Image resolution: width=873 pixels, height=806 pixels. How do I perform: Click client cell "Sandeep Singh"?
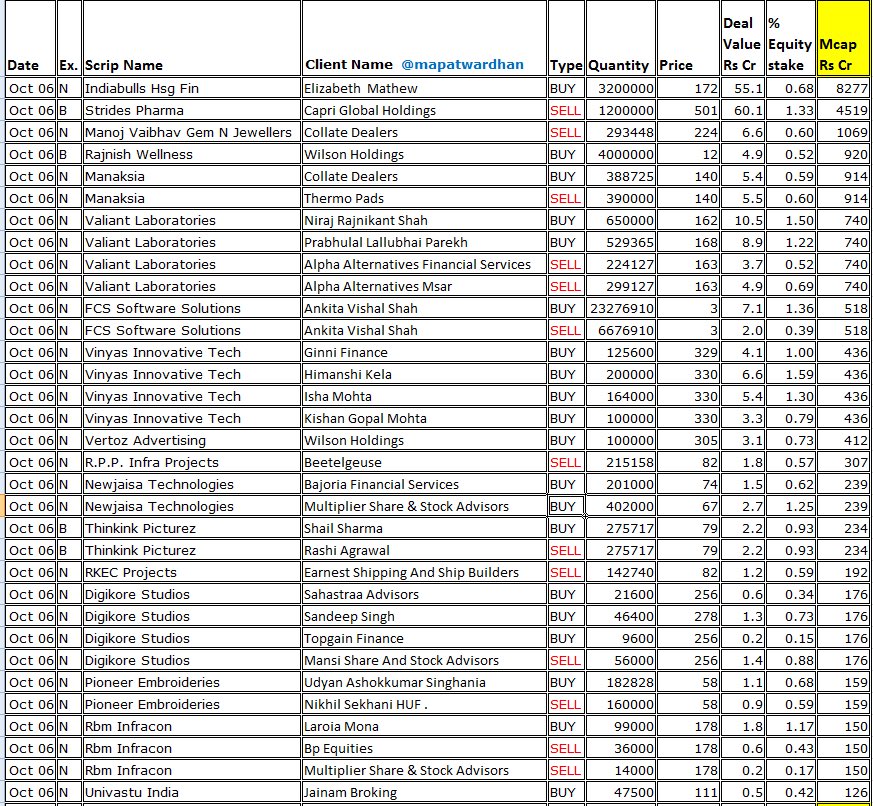tap(424, 616)
